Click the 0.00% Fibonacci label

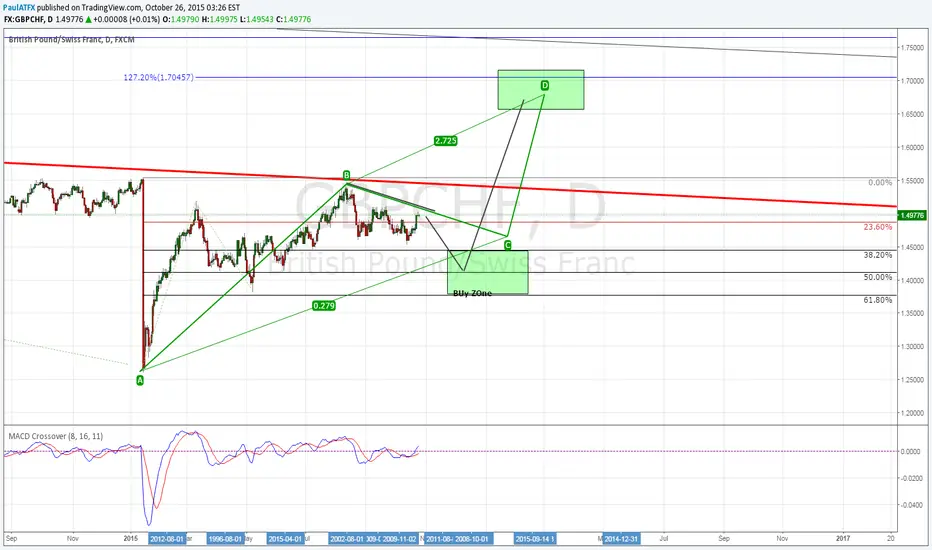(880, 183)
